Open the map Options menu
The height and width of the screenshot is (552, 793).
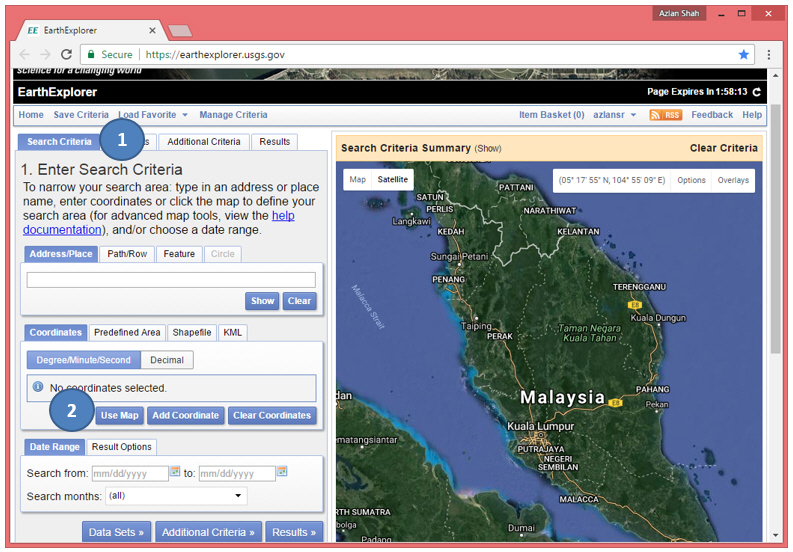[x=691, y=180]
